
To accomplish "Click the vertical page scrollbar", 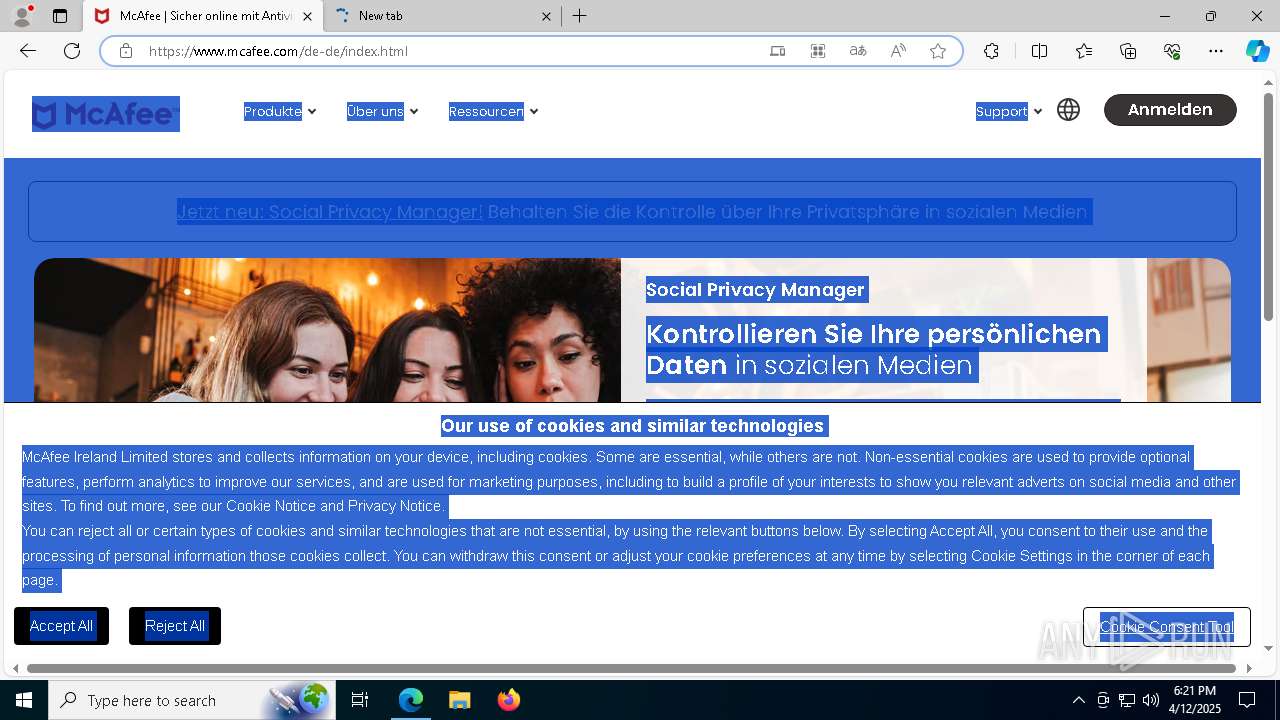I will [1269, 208].
